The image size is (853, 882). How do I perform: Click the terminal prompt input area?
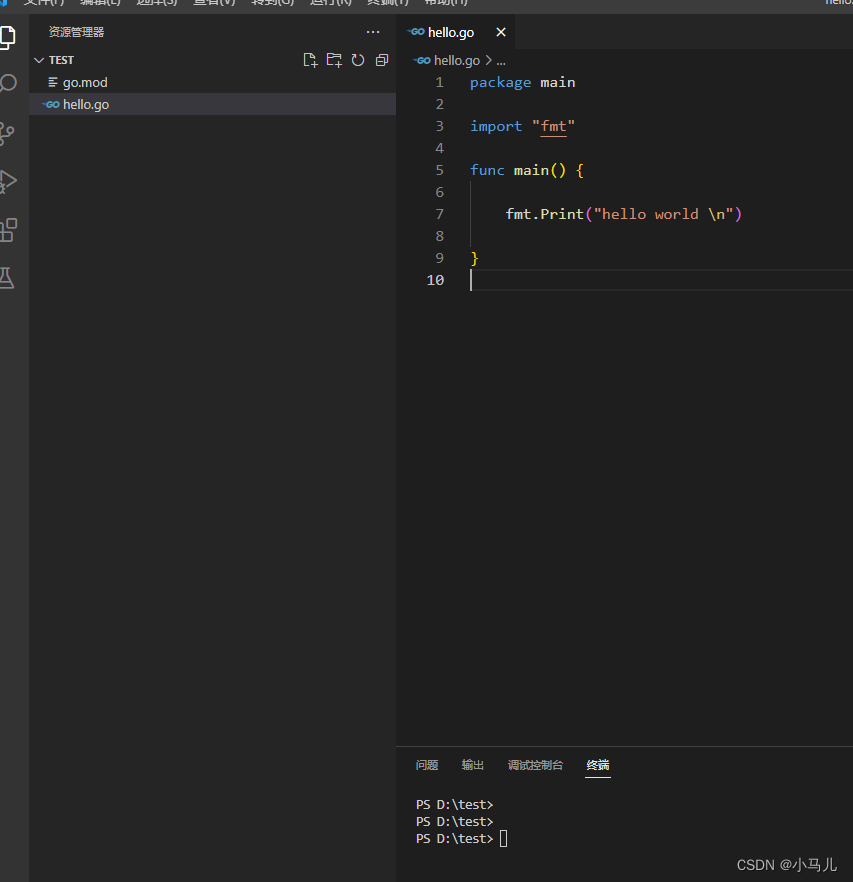(504, 839)
